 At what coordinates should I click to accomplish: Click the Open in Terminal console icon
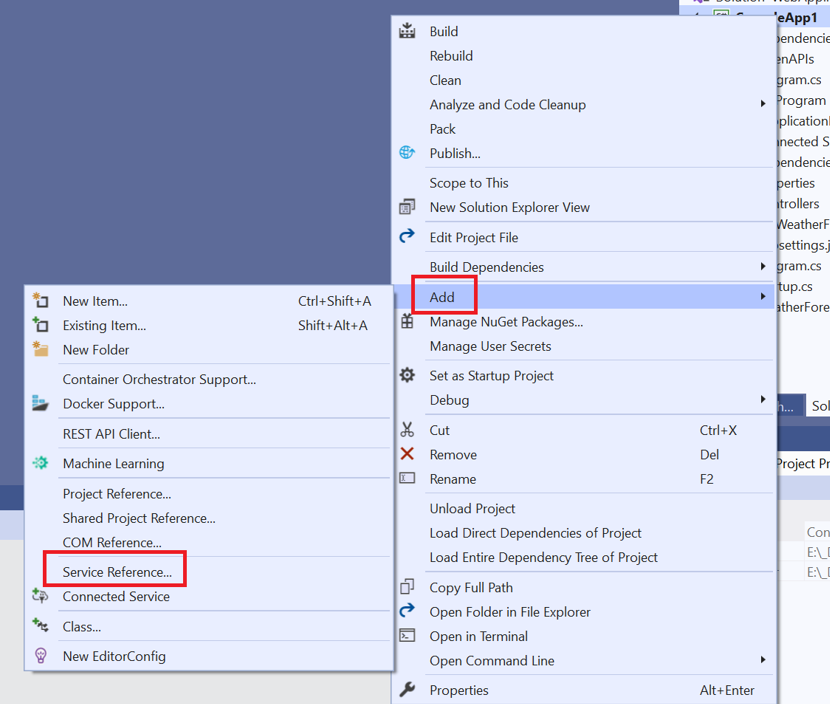[407, 636]
